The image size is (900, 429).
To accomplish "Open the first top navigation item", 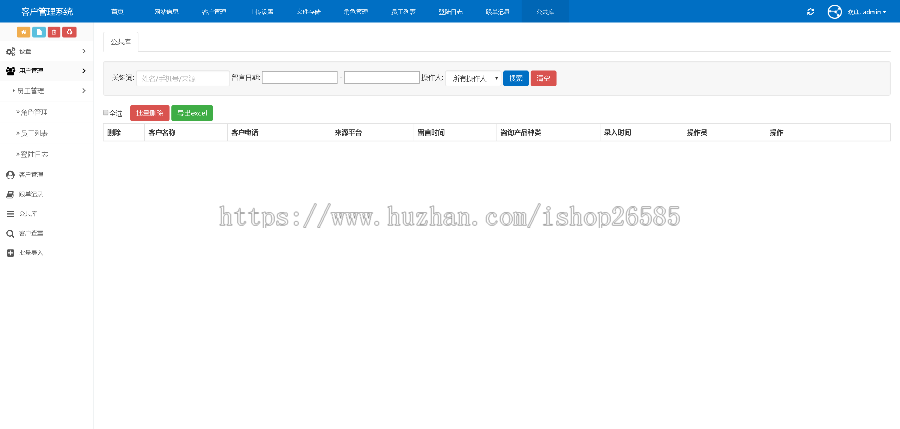I will tap(117, 11).
